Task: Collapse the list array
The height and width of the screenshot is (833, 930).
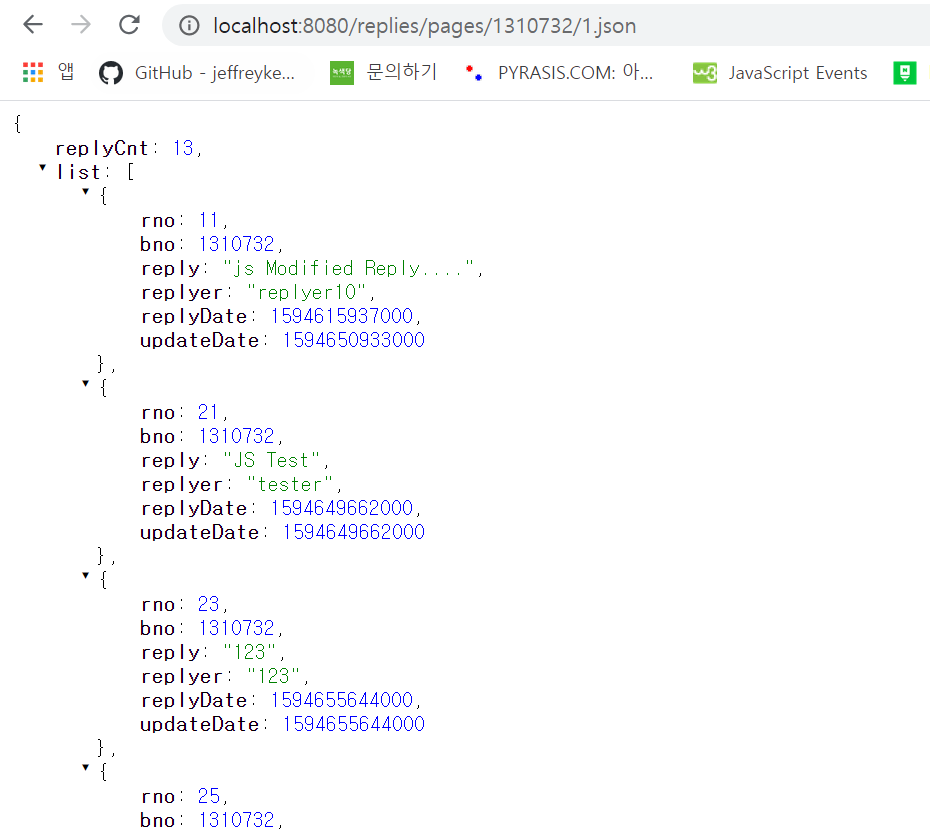Action: (x=42, y=168)
